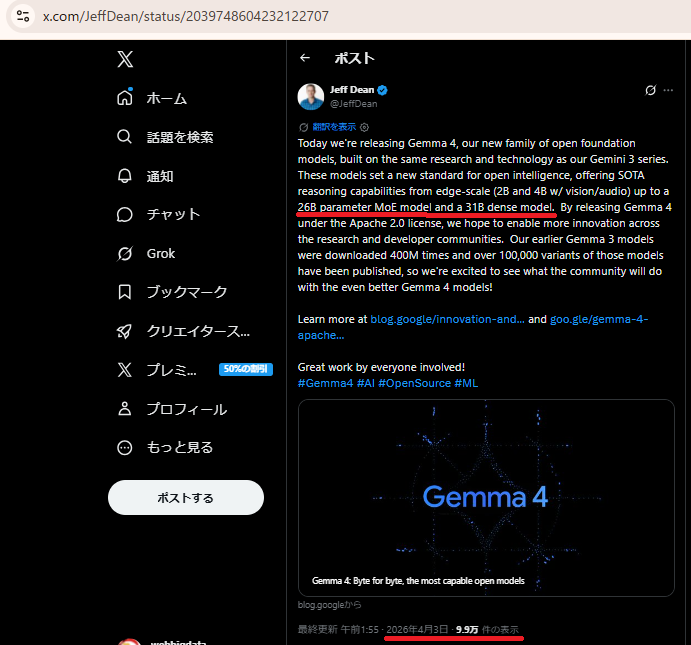This screenshot has width=691, height=645.
Task: Open the クリエイタース rocket icon
Action: pos(124,331)
